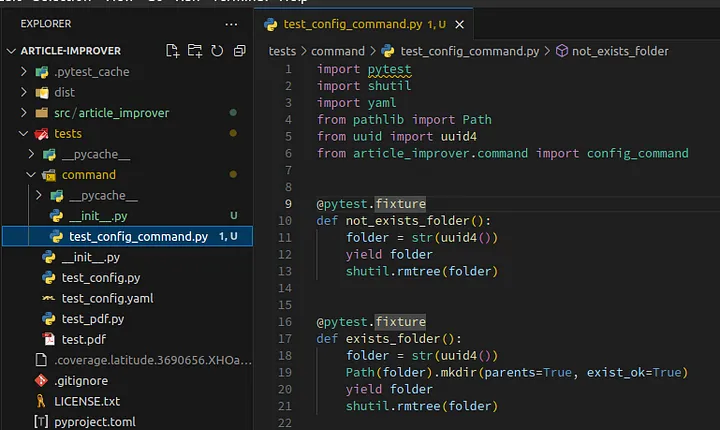This screenshot has height=430, width=720.
Task: Expand __pycache__ folder under tests
Action: coord(31,154)
